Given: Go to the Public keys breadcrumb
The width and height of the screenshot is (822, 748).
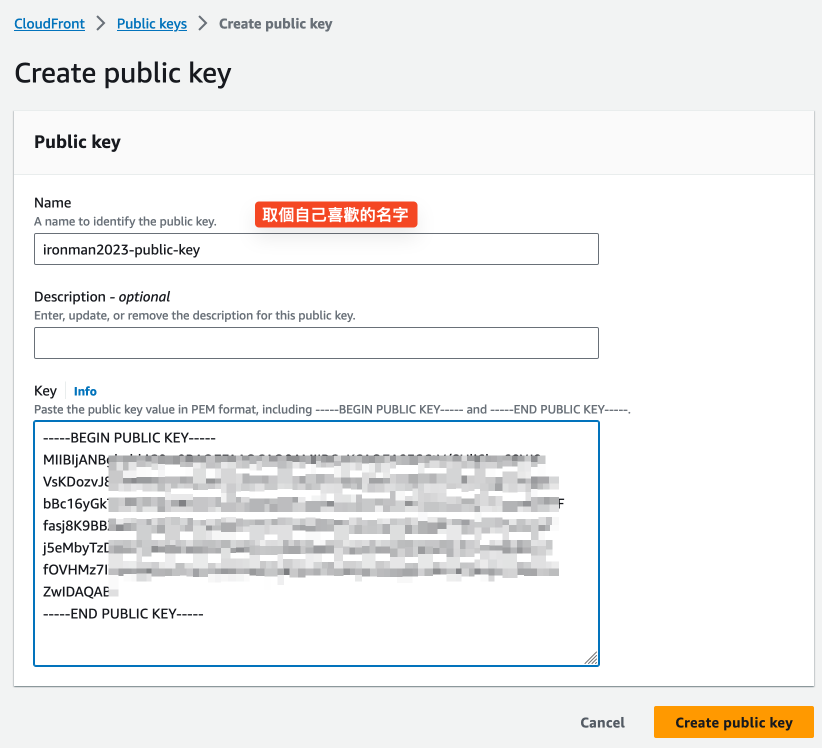Looking at the screenshot, I should [152, 23].
